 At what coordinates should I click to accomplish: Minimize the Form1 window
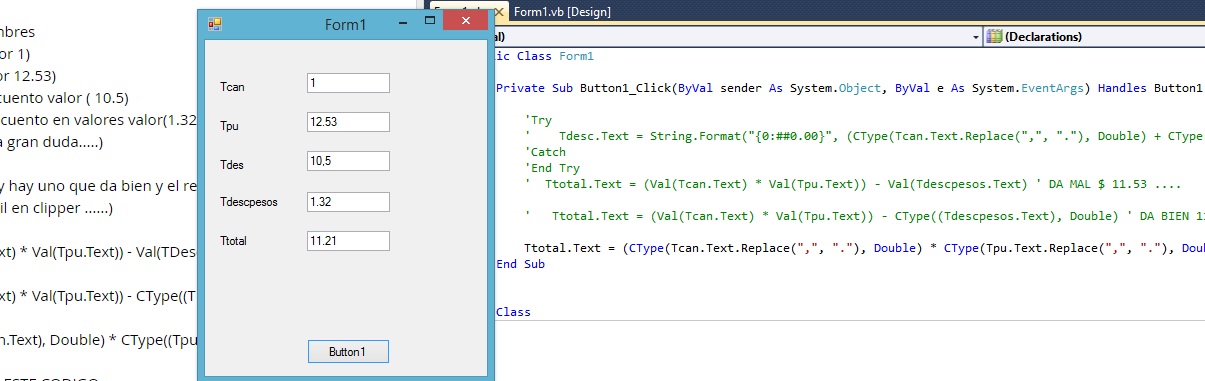click(403, 22)
